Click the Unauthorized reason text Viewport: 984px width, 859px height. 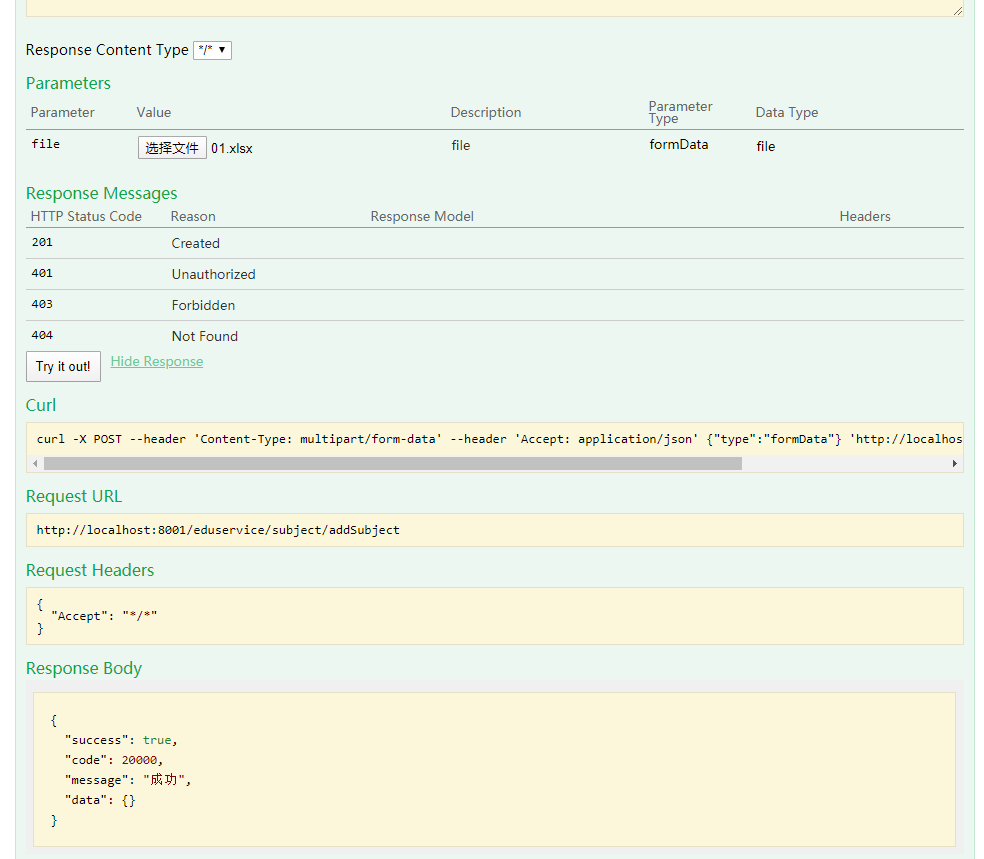[x=213, y=274]
